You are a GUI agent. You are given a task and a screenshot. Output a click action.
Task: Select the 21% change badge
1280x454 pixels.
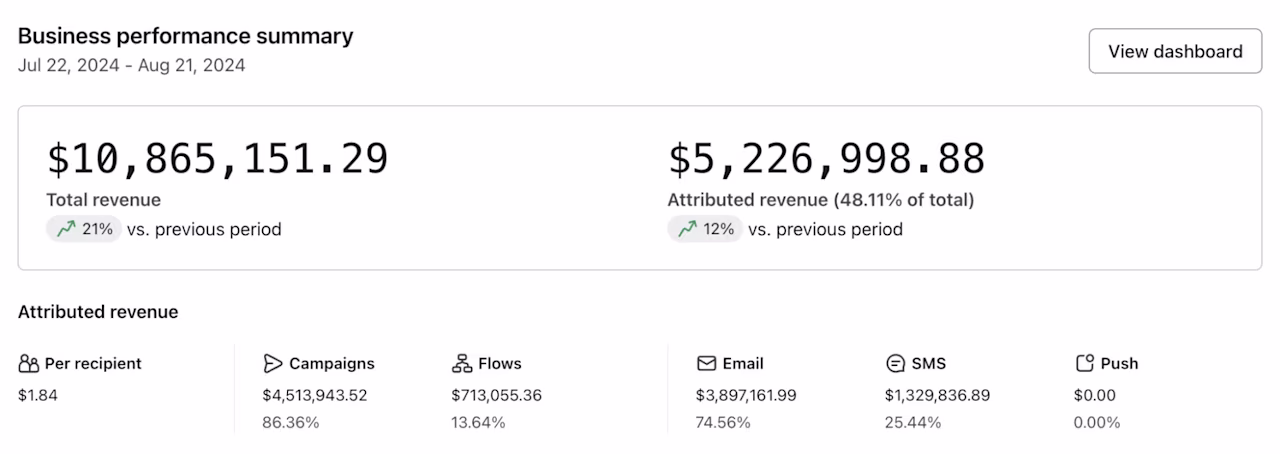point(84,229)
